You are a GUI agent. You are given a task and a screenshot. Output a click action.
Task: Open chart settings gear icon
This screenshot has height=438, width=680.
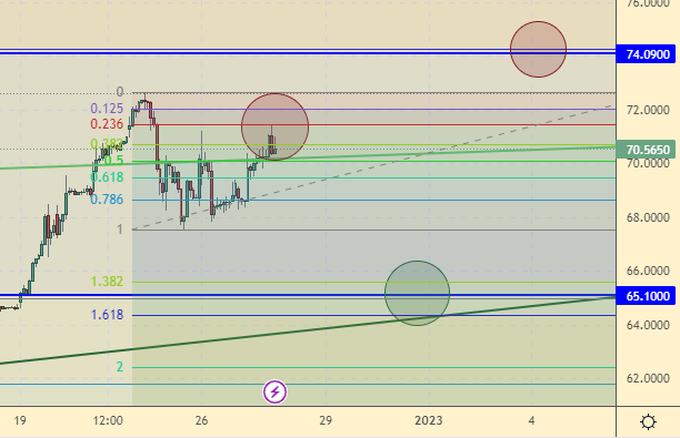click(x=647, y=422)
